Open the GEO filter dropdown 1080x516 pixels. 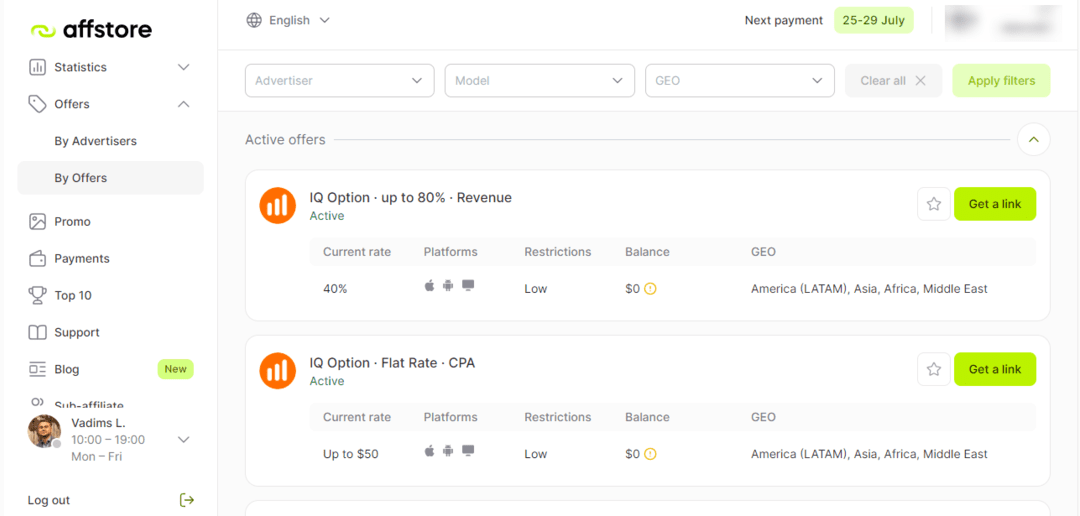[739, 81]
